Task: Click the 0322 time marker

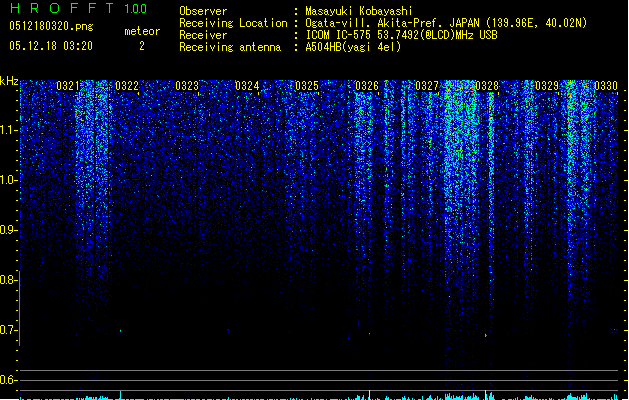Action: tap(127, 86)
